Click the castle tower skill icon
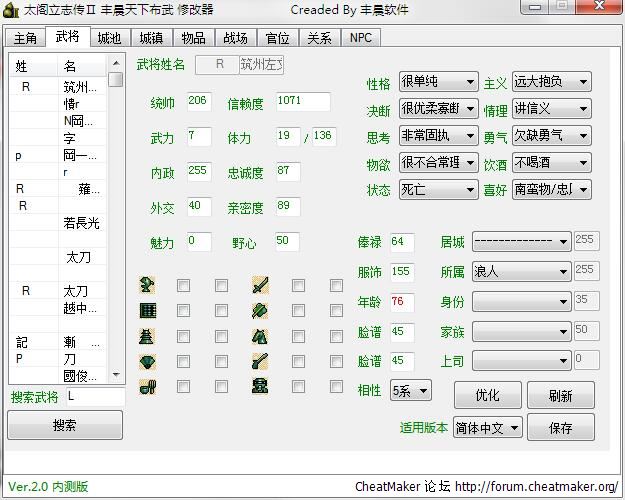Viewport: 625px width, 500px height. (148, 336)
